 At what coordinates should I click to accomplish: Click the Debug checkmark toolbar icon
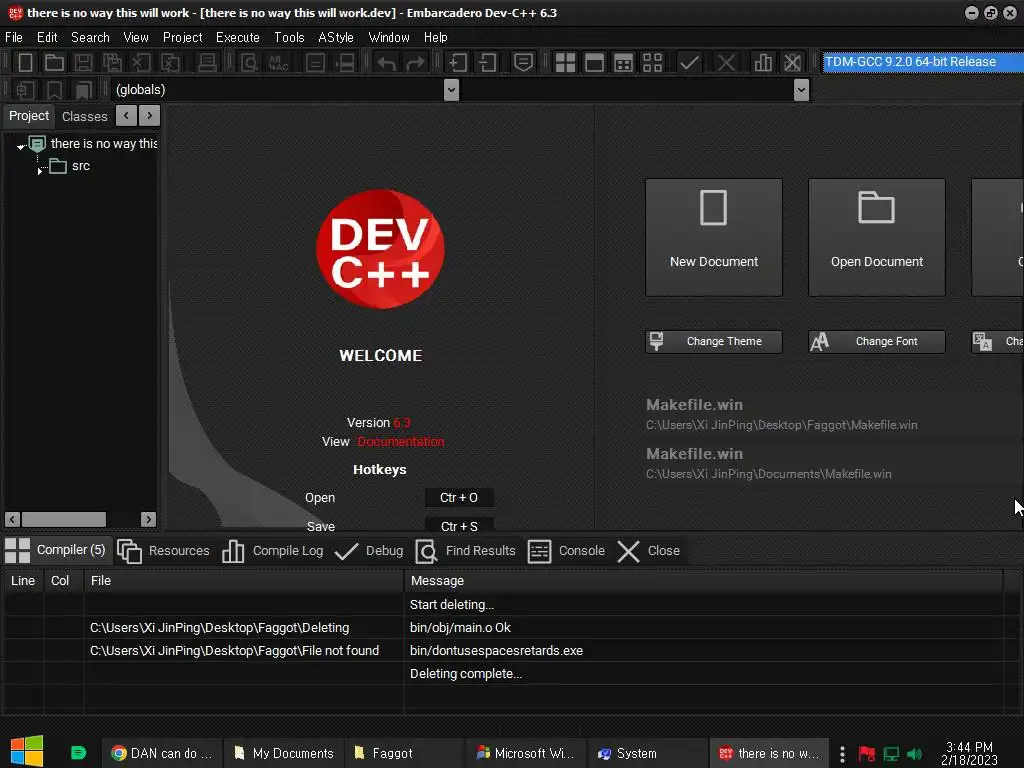[x=690, y=63]
